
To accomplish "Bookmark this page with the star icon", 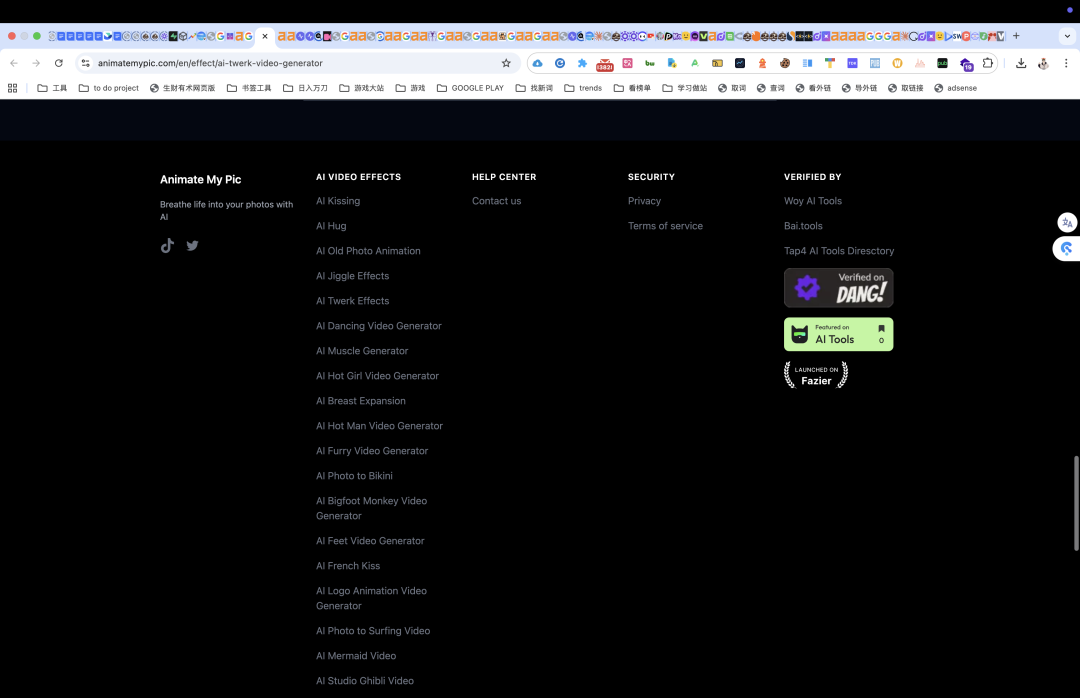I will [506, 63].
